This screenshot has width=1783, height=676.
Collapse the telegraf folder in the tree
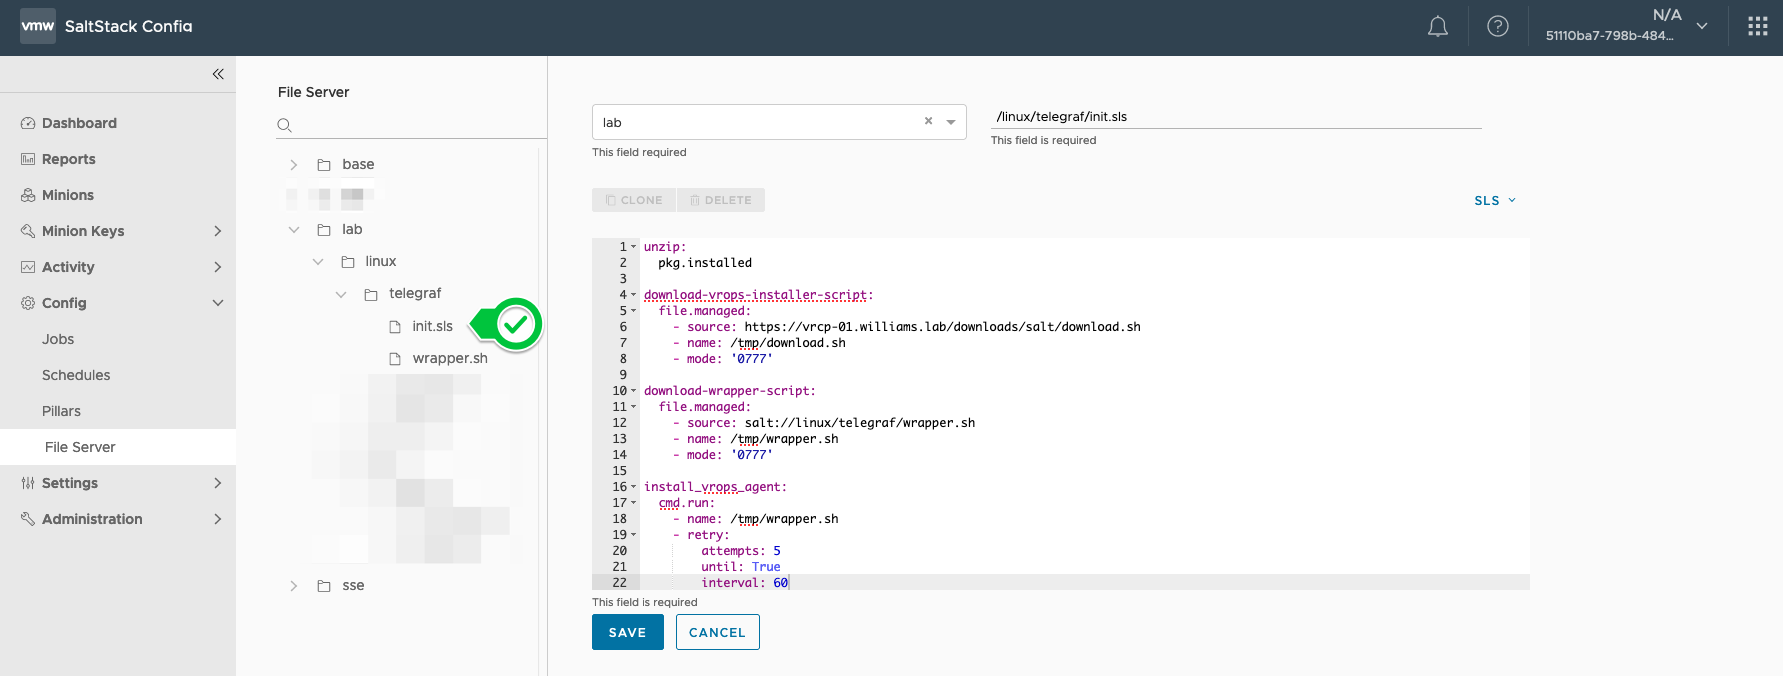[x=341, y=294]
